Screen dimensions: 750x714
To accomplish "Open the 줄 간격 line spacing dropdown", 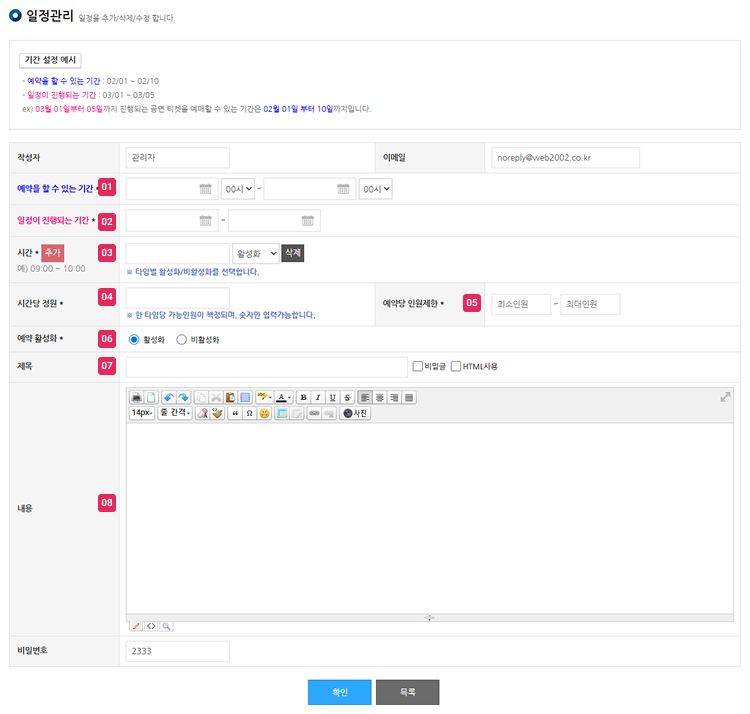I will click(175, 413).
